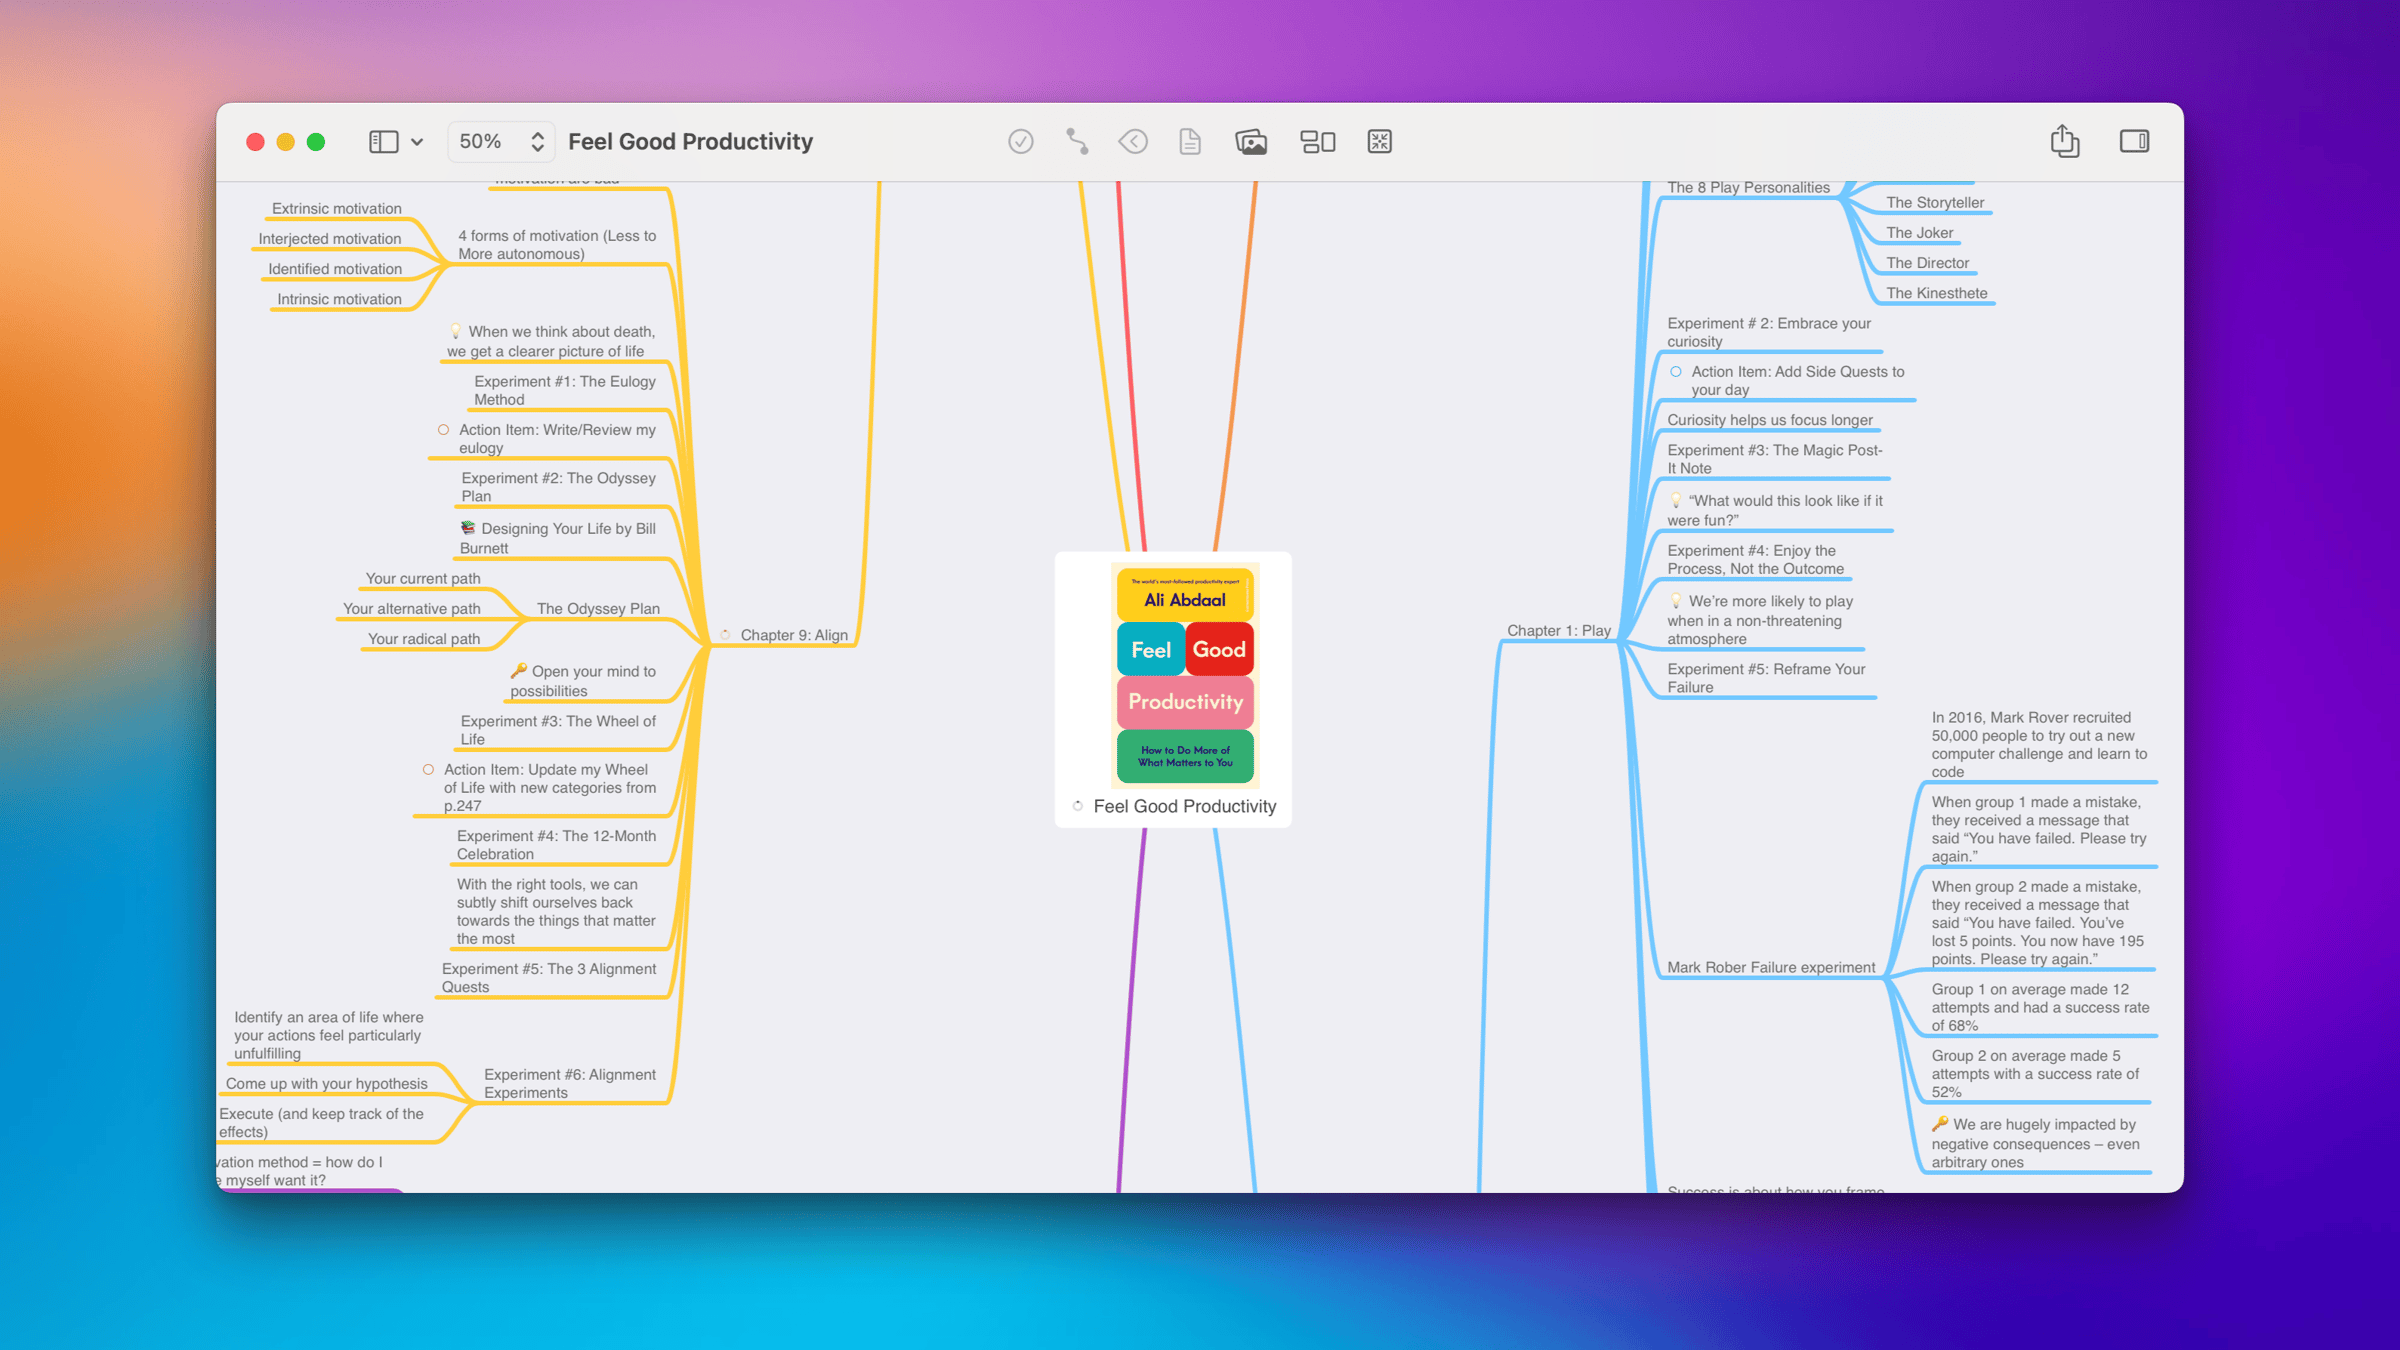Select Designing Your Life by Bill Burnett
This screenshot has height=1350, width=2400.
click(x=558, y=538)
